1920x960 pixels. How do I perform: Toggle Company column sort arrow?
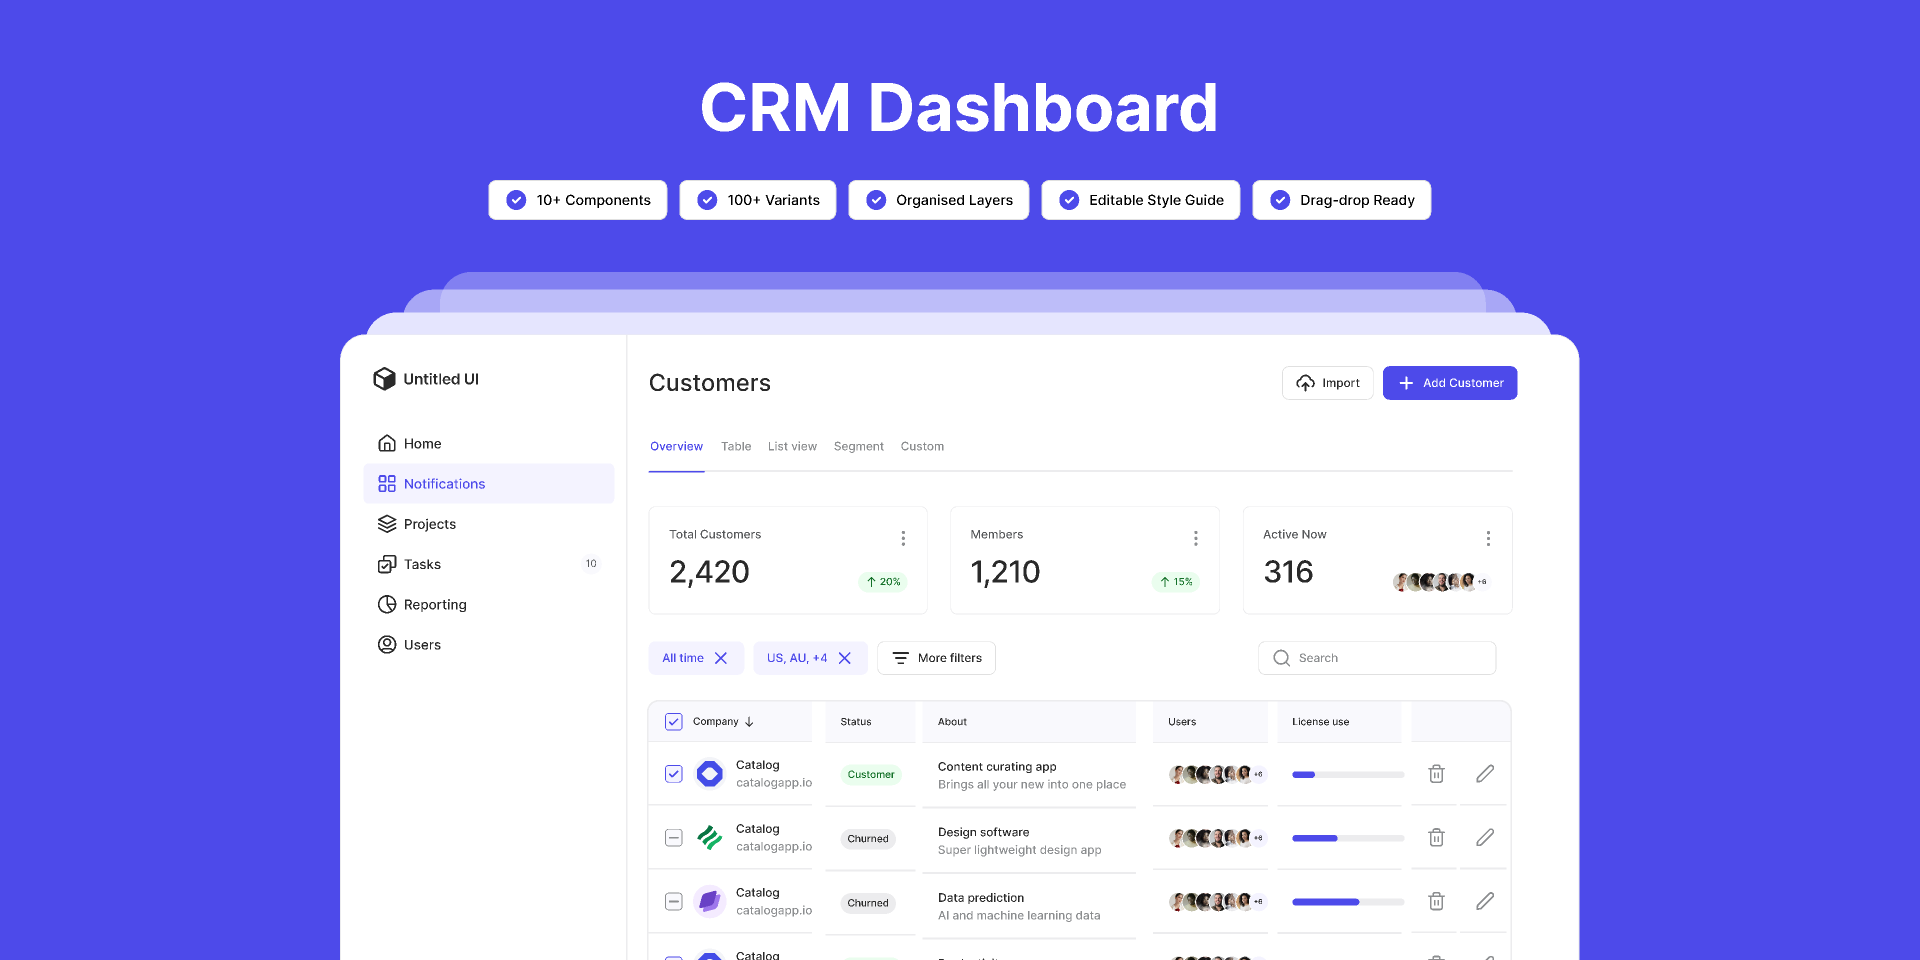[750, 721]
